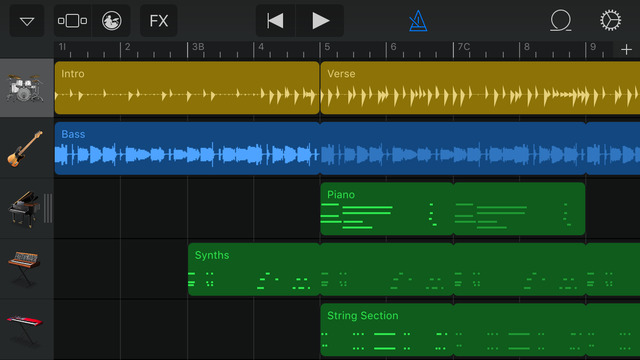Open the loop browser icon
The width and height of the screenshot is (640, 360).
(561, 21)
